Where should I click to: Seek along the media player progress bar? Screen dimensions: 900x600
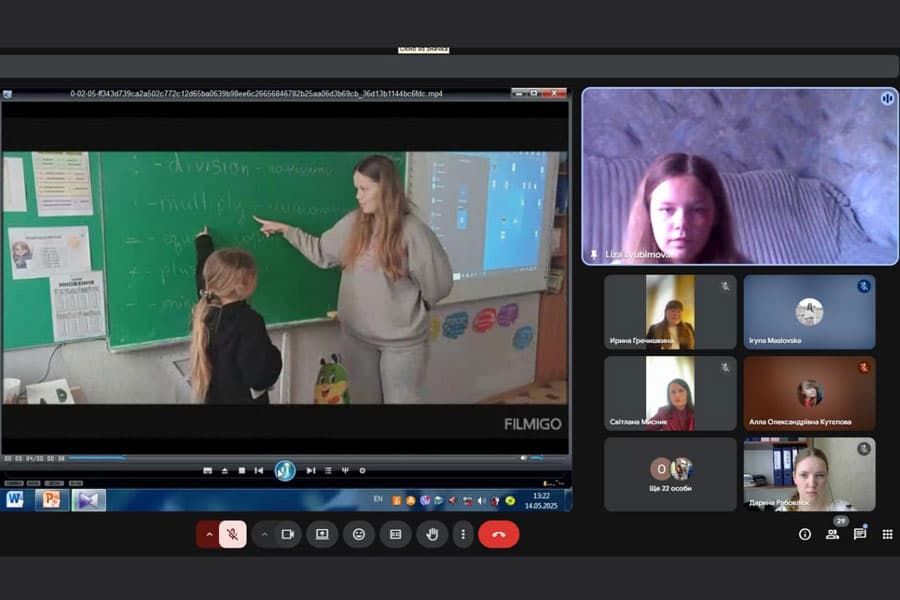coord(293,458)
